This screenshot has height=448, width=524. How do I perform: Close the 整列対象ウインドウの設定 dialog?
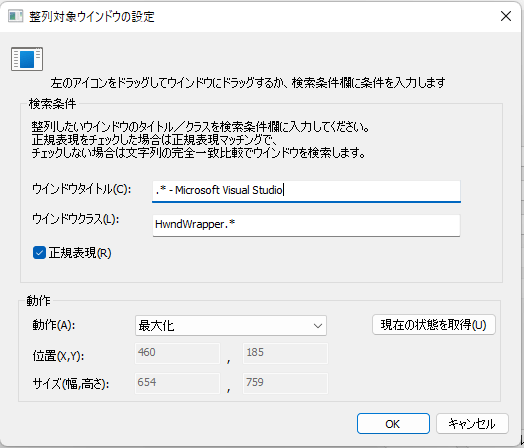pyautogui.click(x=506, y=16)
